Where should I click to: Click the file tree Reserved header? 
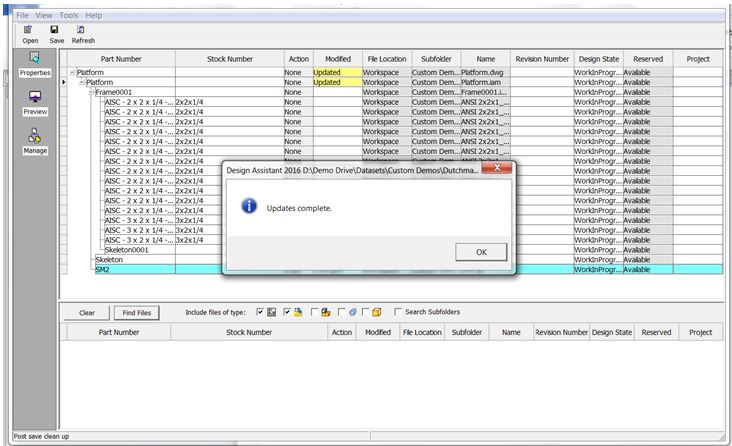[648, 59]
